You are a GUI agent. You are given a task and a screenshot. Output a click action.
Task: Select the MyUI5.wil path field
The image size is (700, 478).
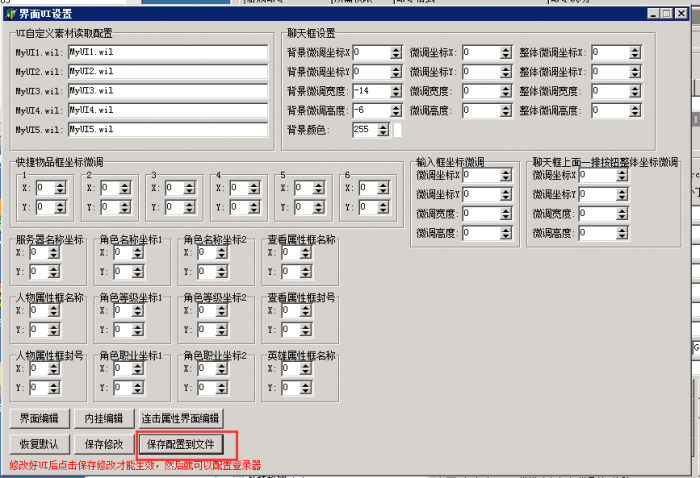[167, 130]
